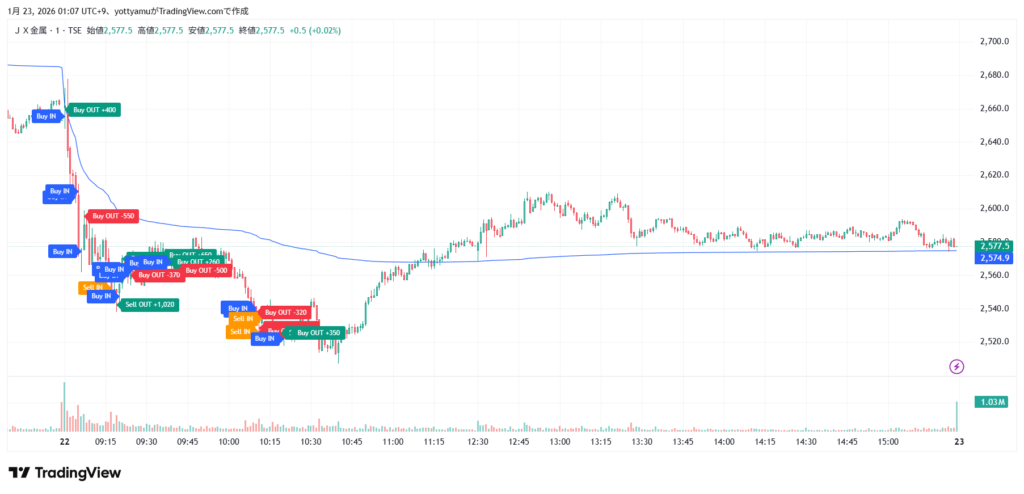Click the date label 22 on time axis
Image resolution: width=1024 pixels, height=494 pixels.
[x=64, y=441]
